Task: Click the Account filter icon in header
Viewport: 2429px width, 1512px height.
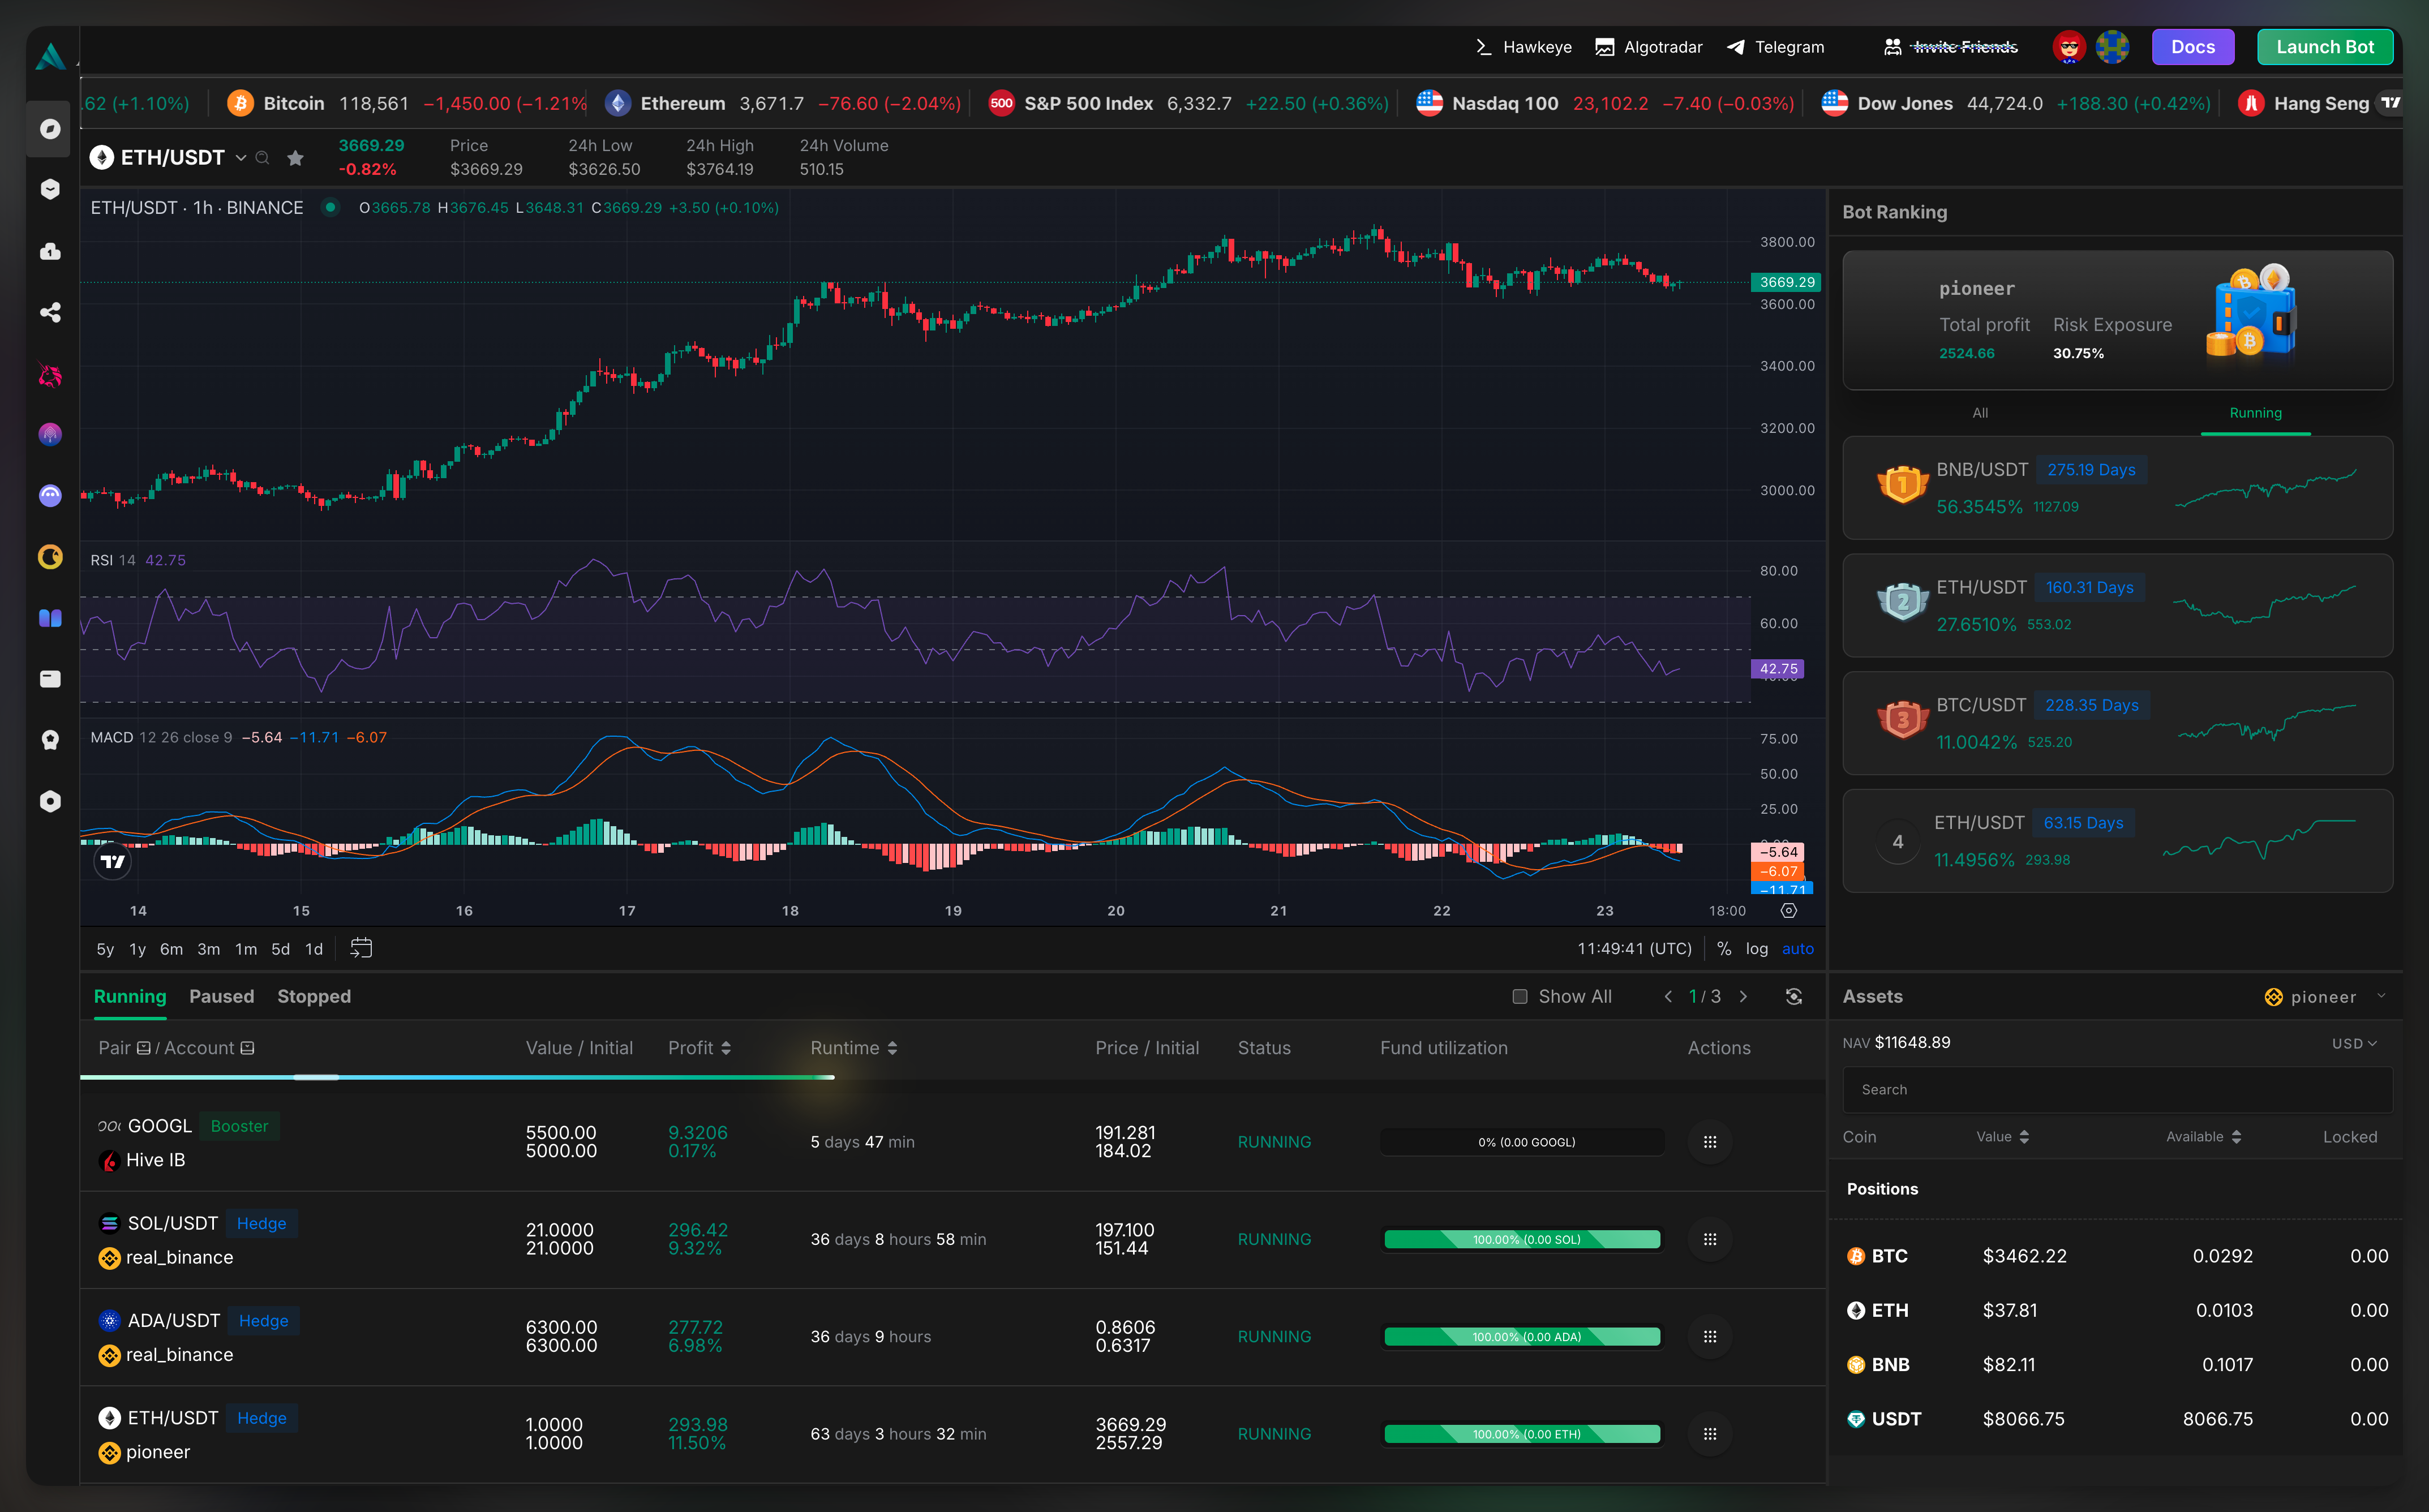Action: pyautogui.click(x=248, y=1048)
